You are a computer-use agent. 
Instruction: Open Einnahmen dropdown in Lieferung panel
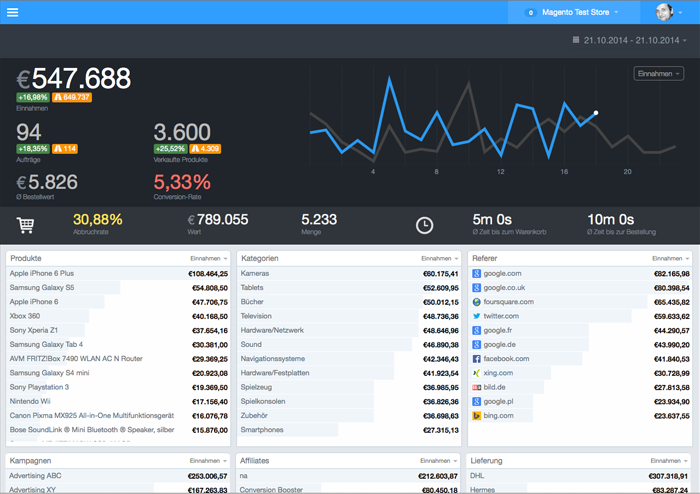tap(669, 461)
